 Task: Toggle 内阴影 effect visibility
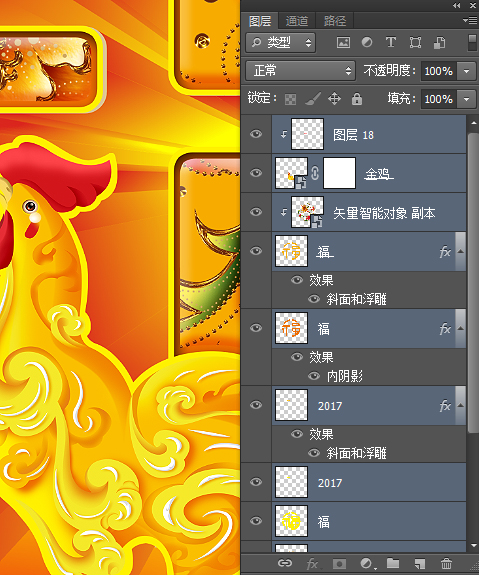[314, 376]
